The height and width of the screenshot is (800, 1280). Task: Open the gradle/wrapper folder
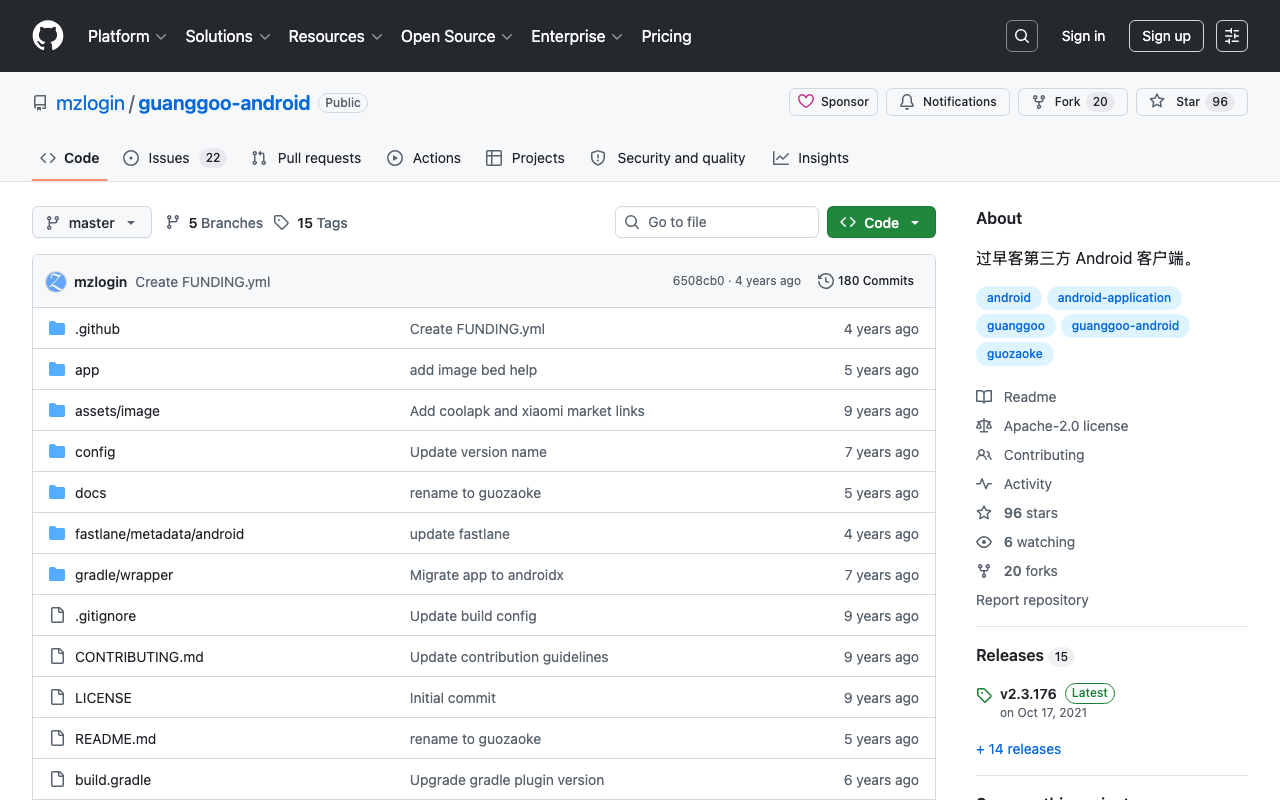coord(124,575)
